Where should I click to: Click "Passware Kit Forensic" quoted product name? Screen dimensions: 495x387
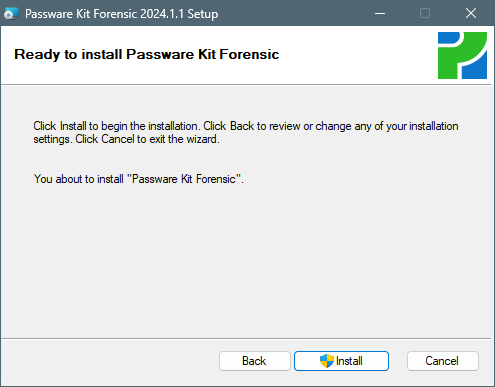pyautogui.click(x=184, y=179)
